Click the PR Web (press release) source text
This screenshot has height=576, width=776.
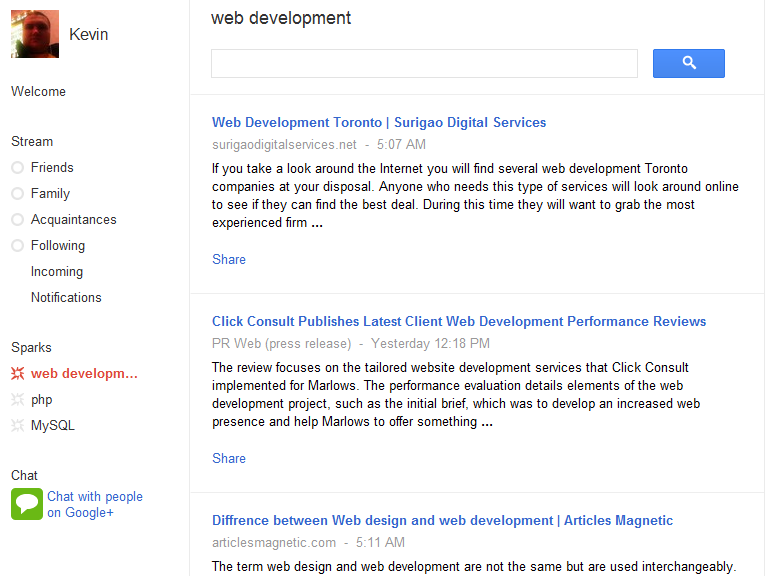(x=282, y=343)
